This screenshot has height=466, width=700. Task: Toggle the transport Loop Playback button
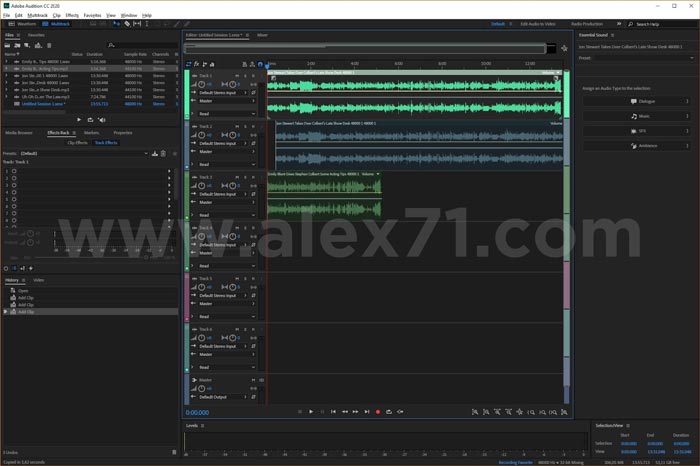point(389,412)
